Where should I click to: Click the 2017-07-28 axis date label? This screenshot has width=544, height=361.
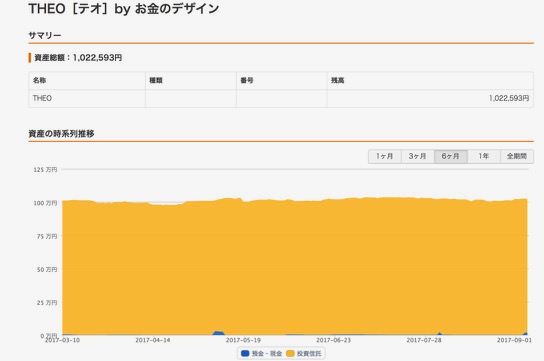pos(424,340)
